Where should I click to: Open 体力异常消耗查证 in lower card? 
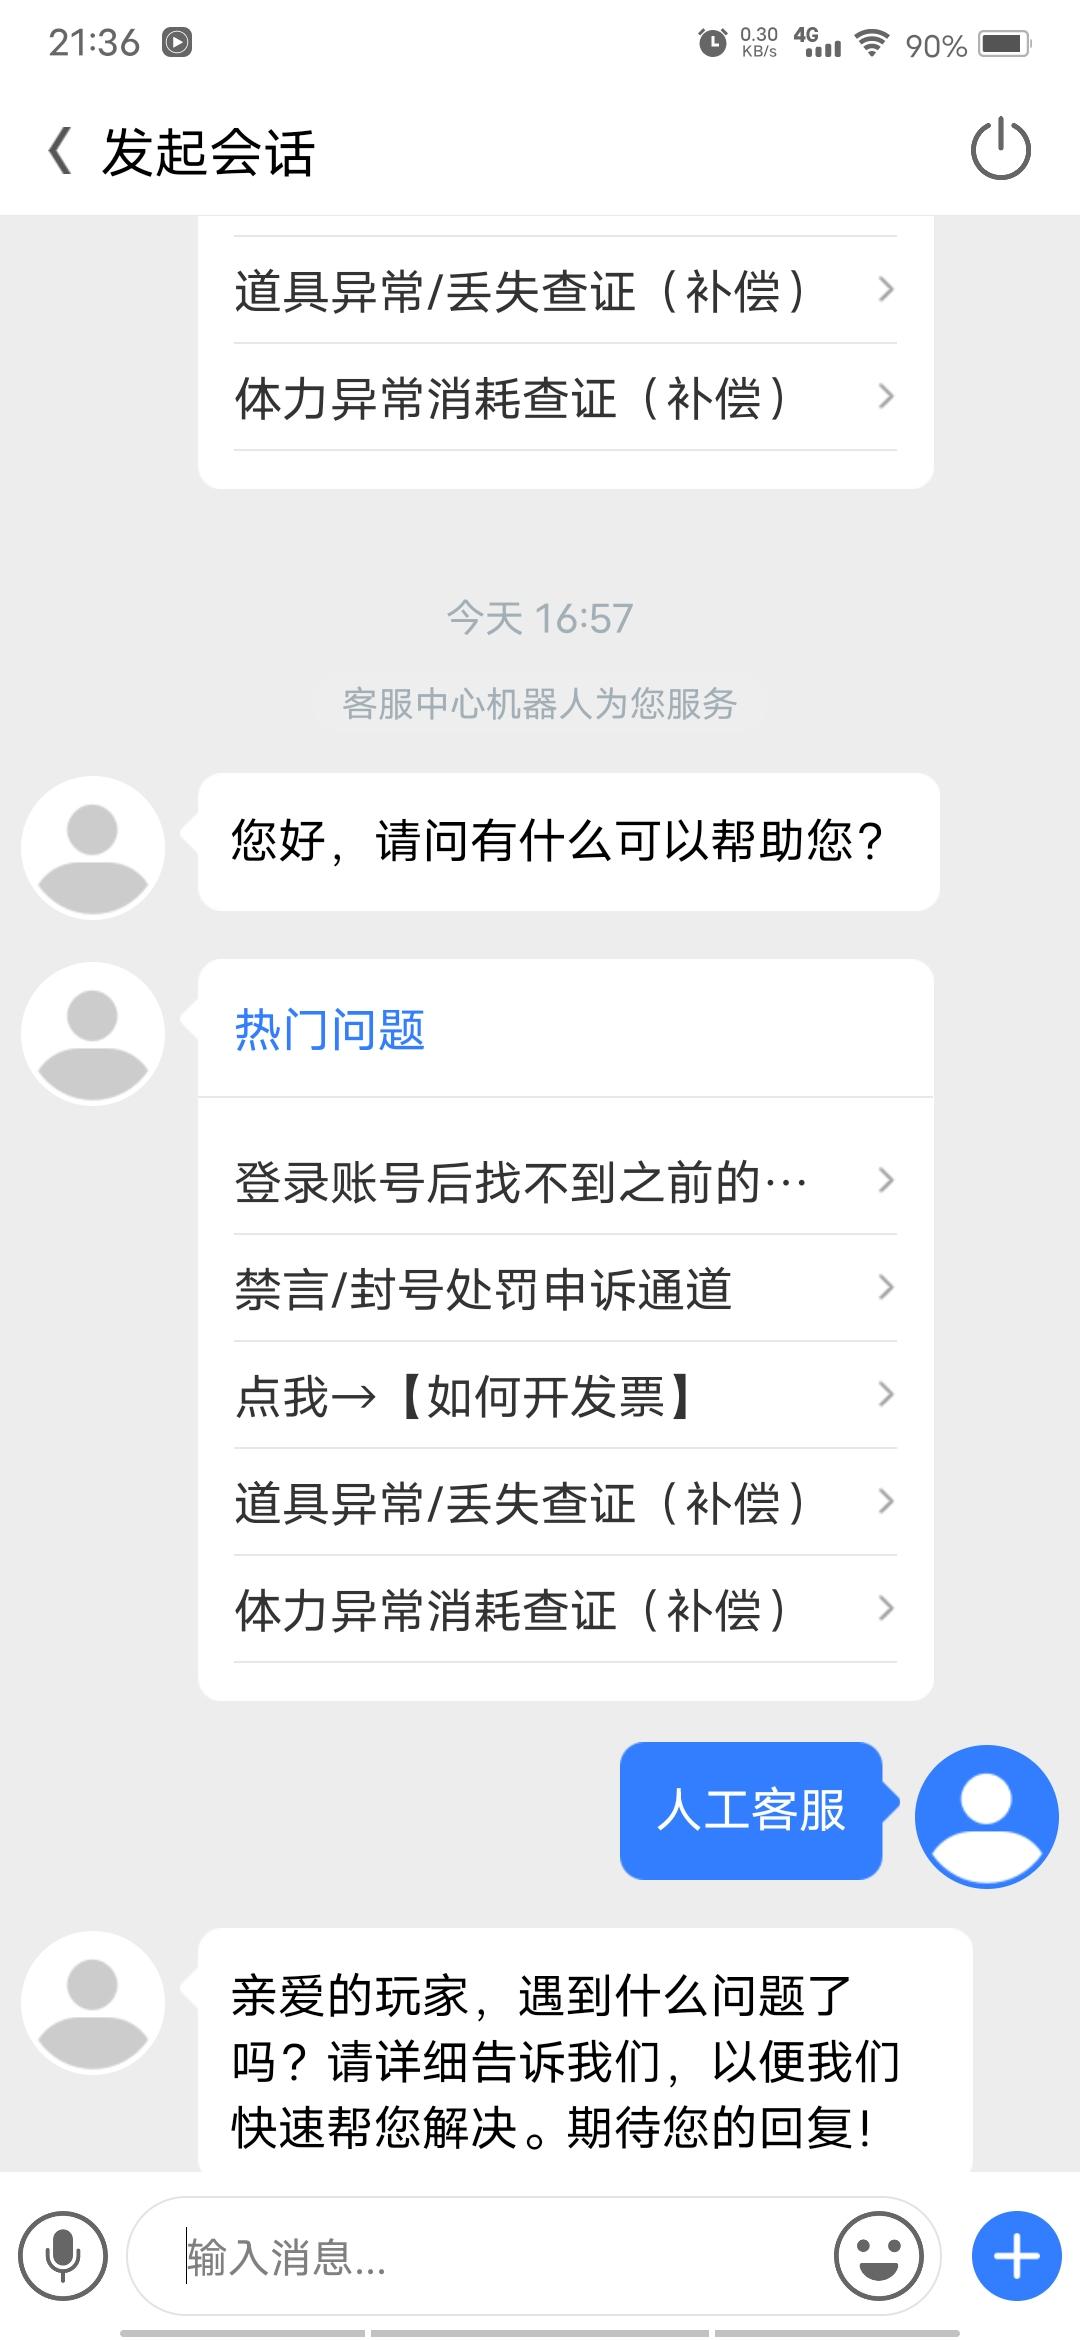point(565,1609)
